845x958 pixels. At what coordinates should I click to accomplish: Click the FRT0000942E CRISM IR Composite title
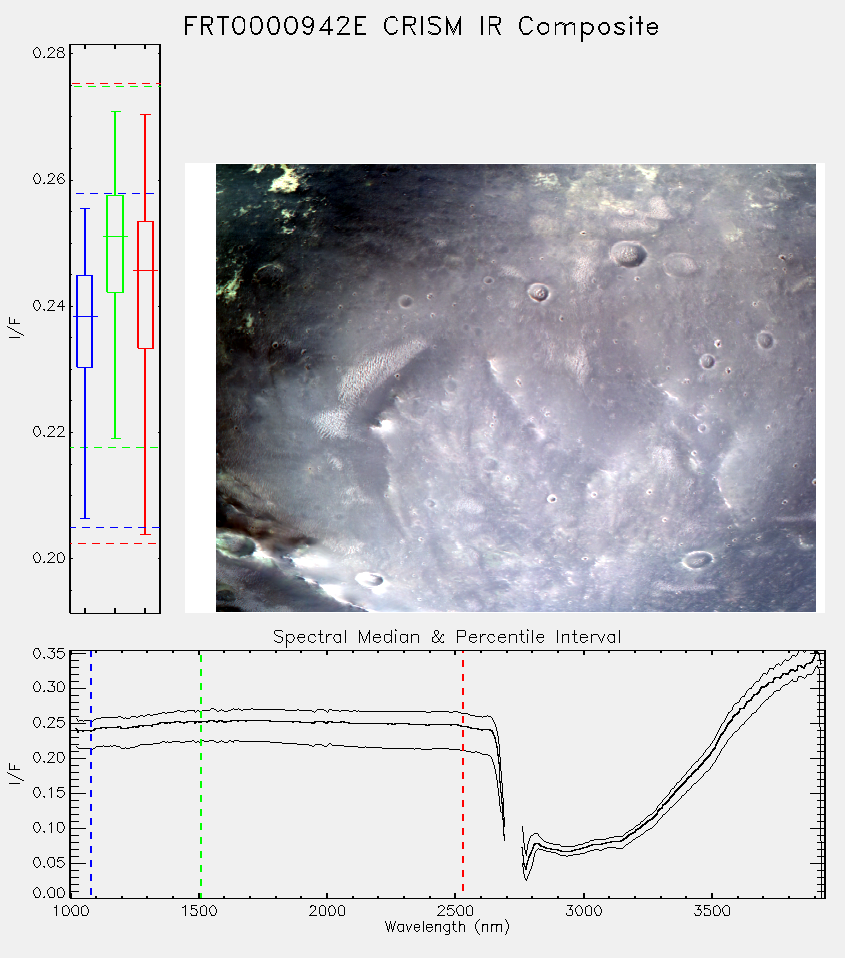click(421, 27)
